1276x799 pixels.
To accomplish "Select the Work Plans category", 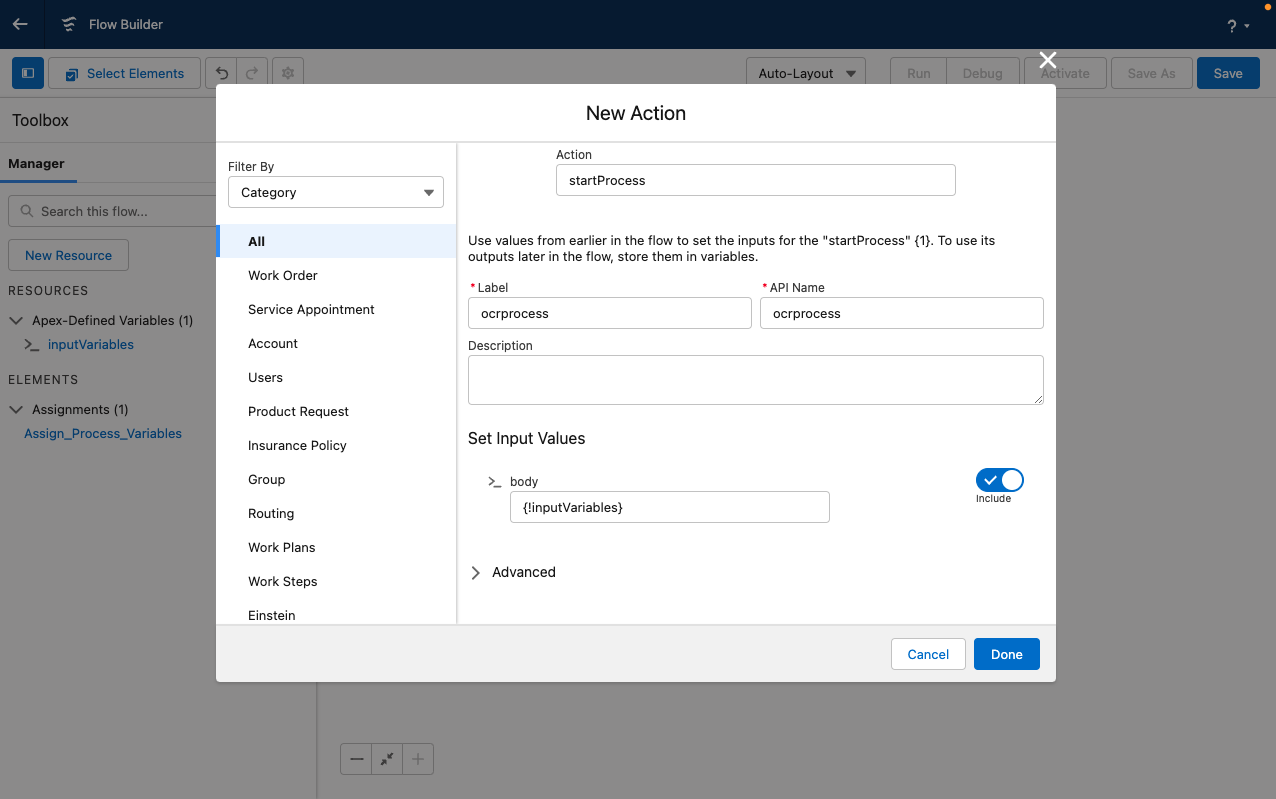I will coord(336,547).
